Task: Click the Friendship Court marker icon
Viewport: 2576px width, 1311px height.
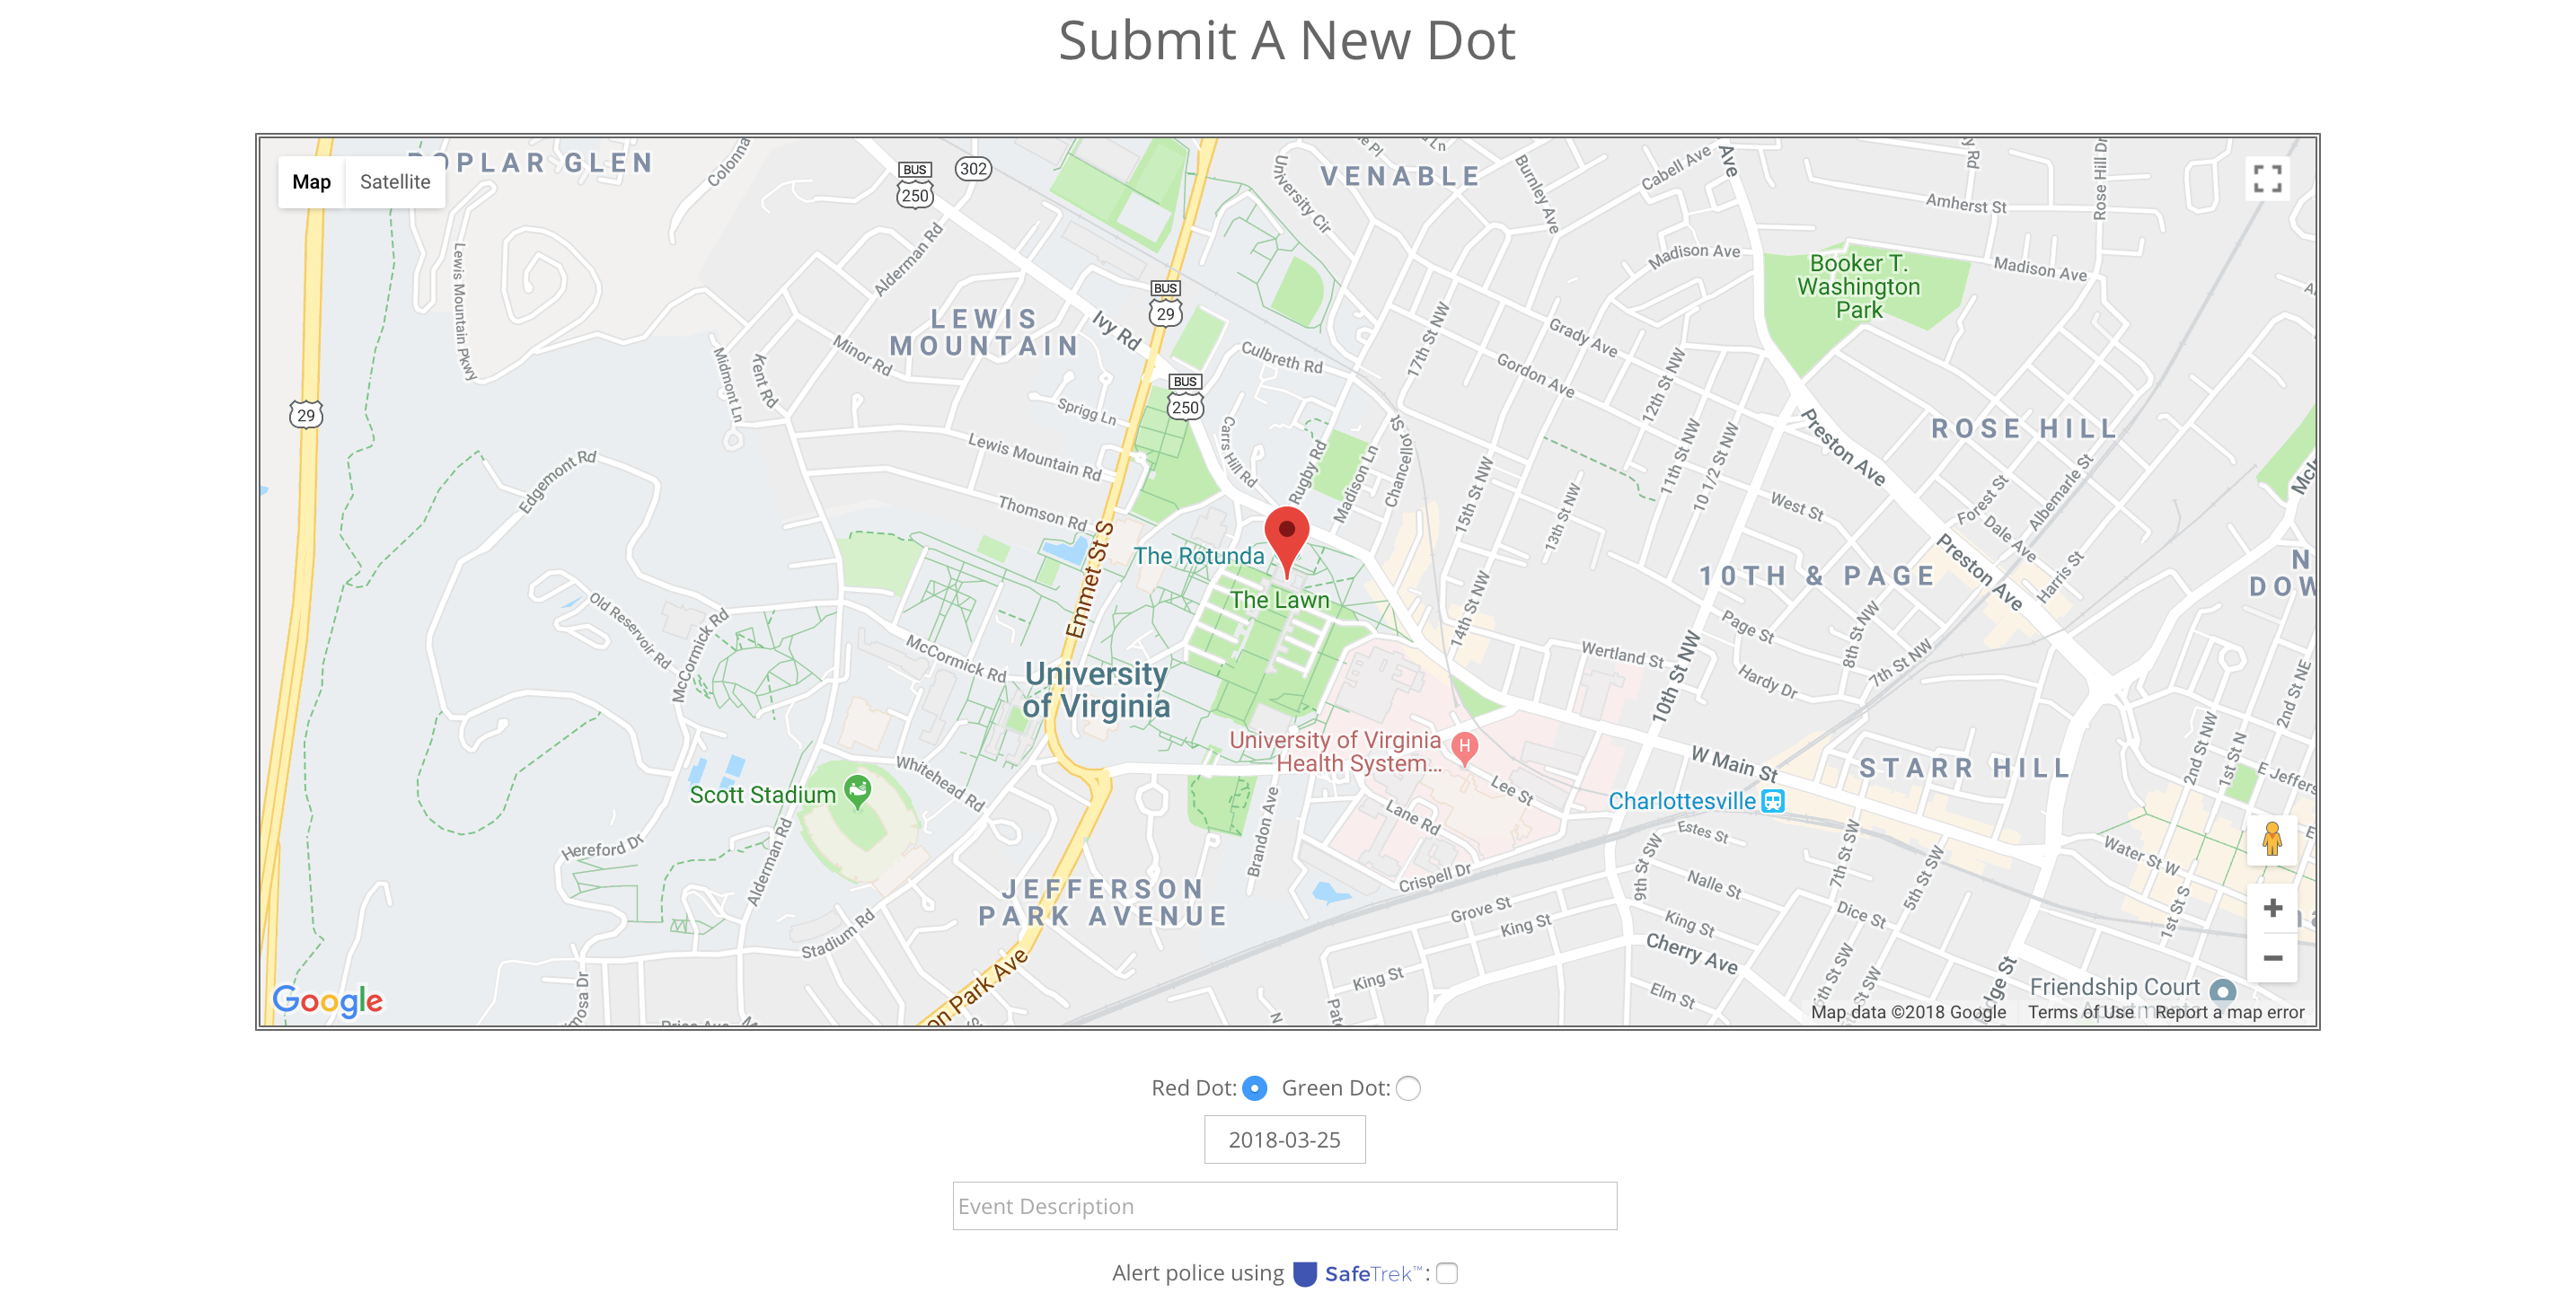Action: coord(2222,990)
